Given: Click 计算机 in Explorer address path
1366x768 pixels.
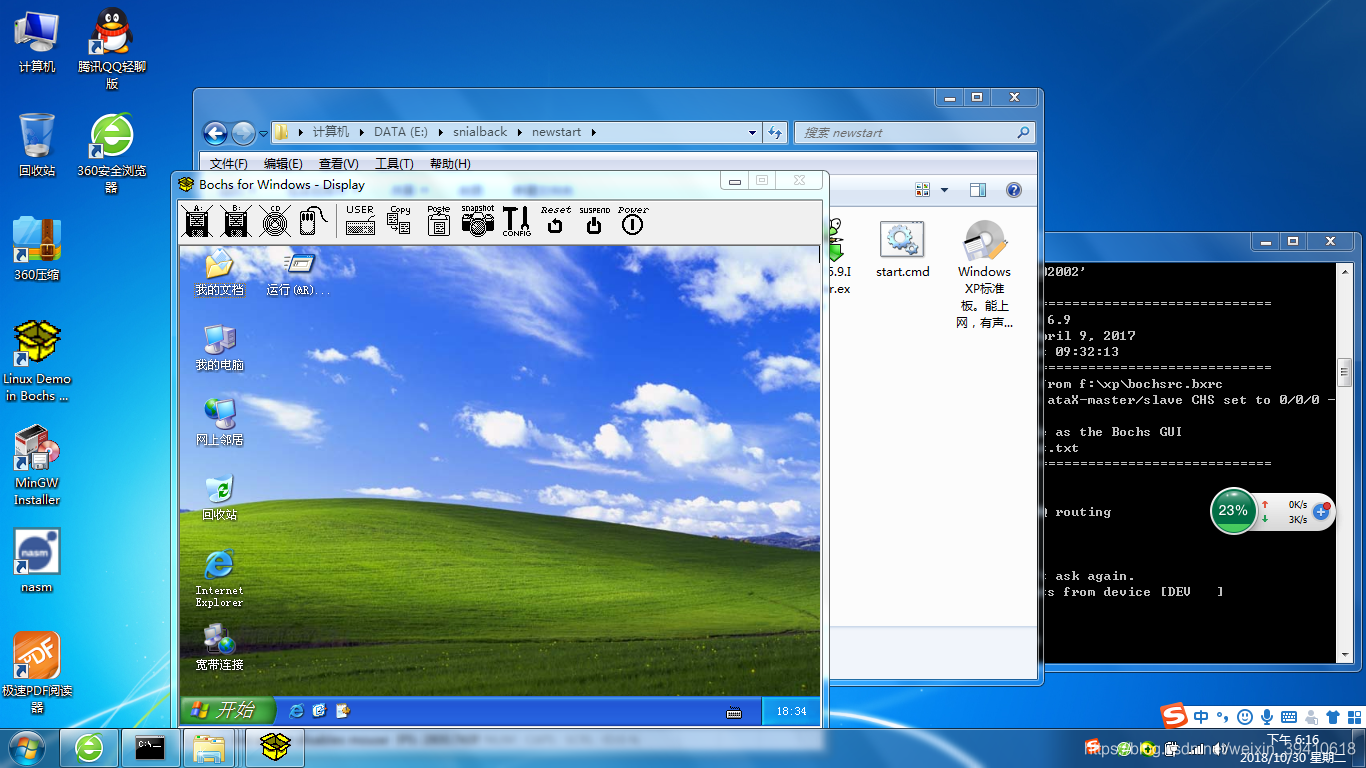Looking at the screenshot, I should pyautogui.click(x=330, y=132).
